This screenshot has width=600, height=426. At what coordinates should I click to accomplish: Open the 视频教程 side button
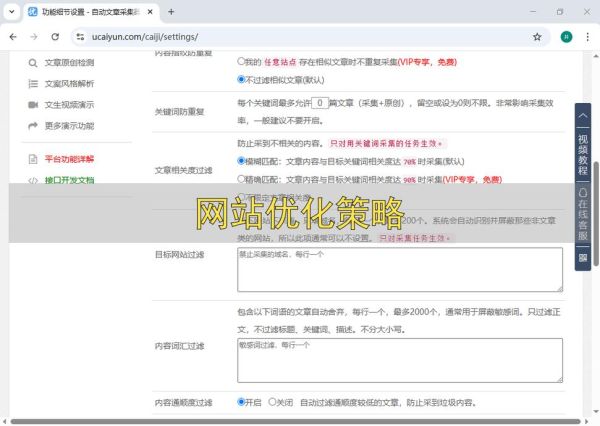coord(583,154)
